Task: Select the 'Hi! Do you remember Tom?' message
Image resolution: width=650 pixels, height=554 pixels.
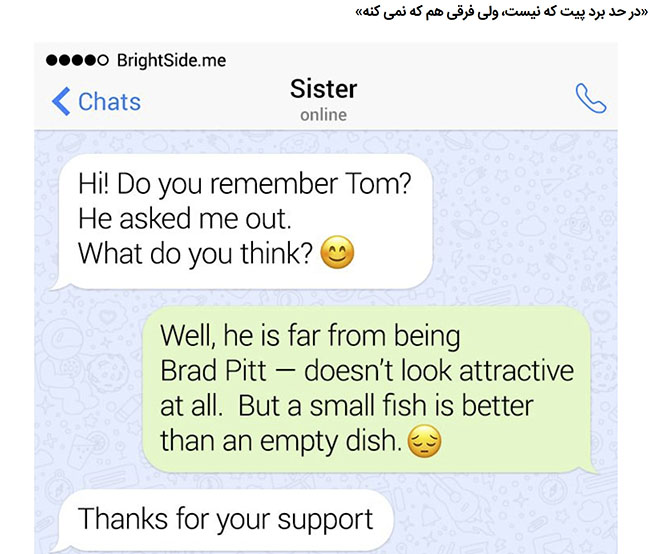Action: [245, 184]
